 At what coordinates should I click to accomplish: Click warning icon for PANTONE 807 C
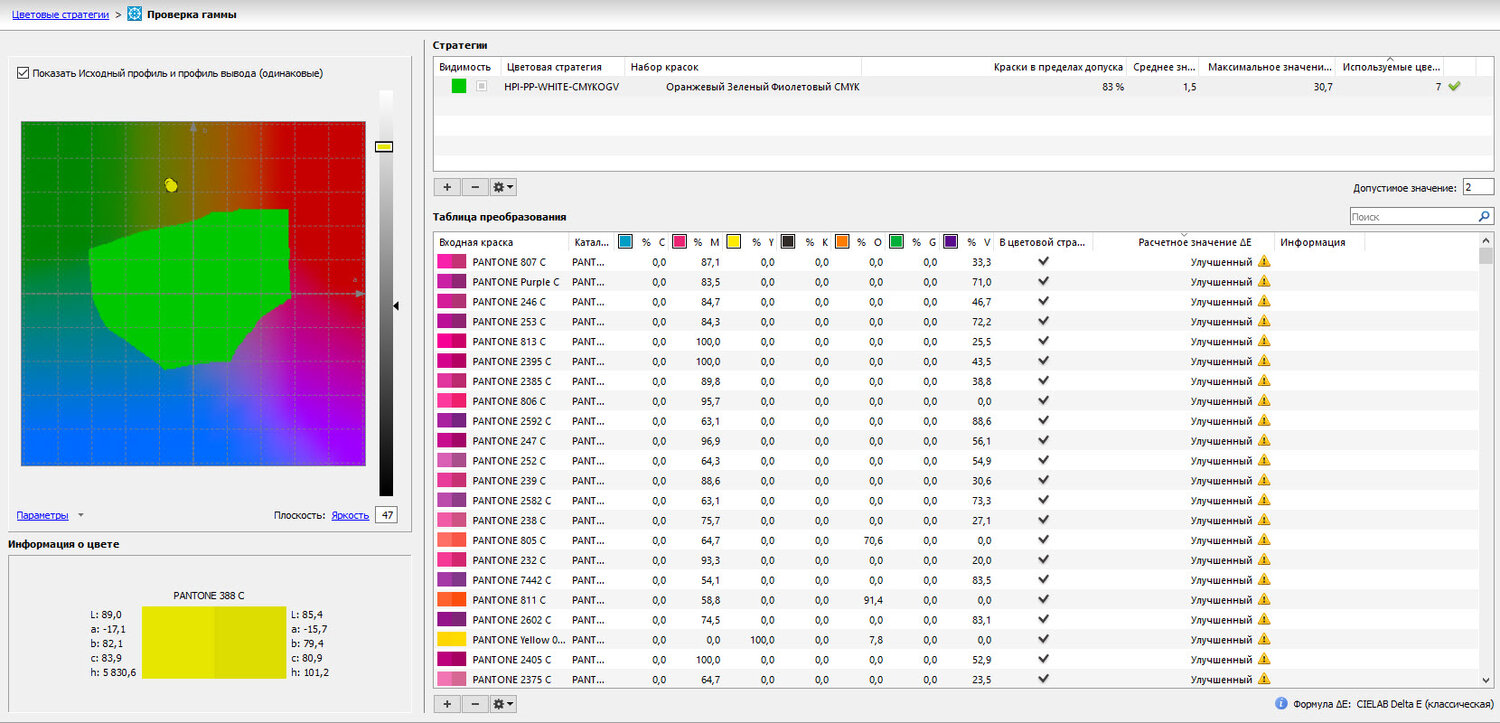(x=1264, y=262)
